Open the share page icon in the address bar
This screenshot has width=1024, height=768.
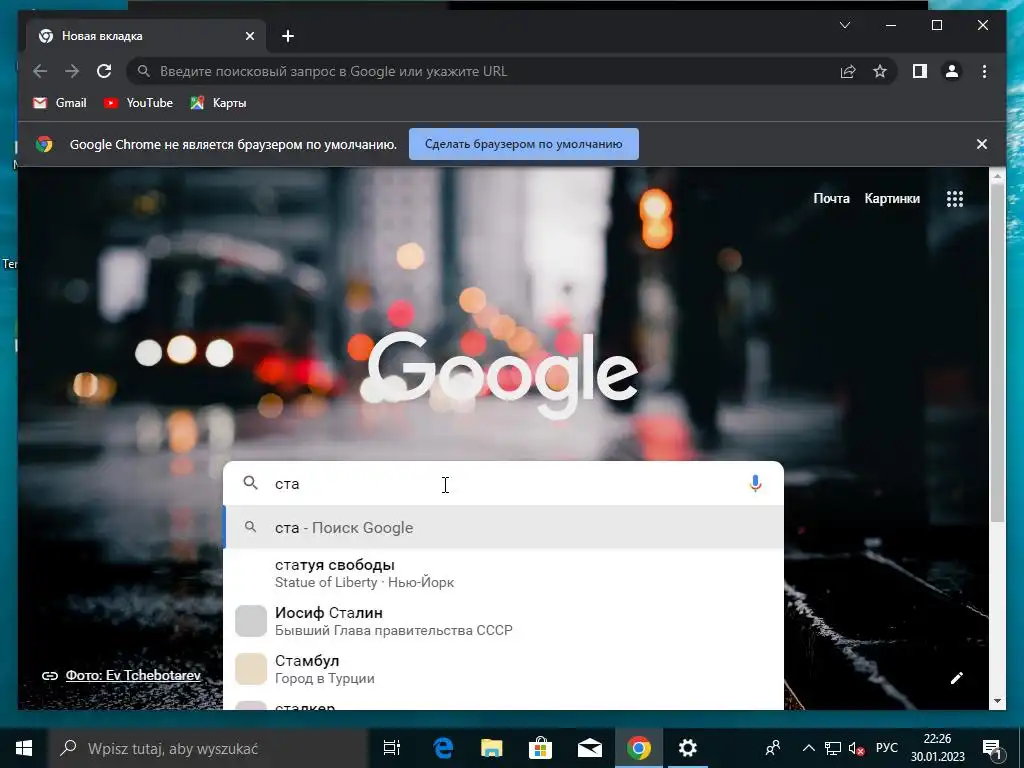[848, 71]
